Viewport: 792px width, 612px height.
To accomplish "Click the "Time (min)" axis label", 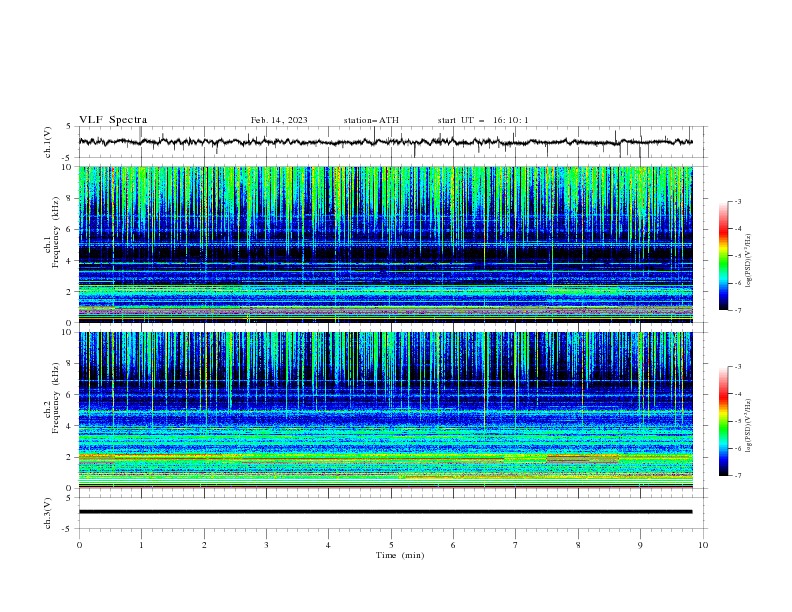I will point(400,555).
